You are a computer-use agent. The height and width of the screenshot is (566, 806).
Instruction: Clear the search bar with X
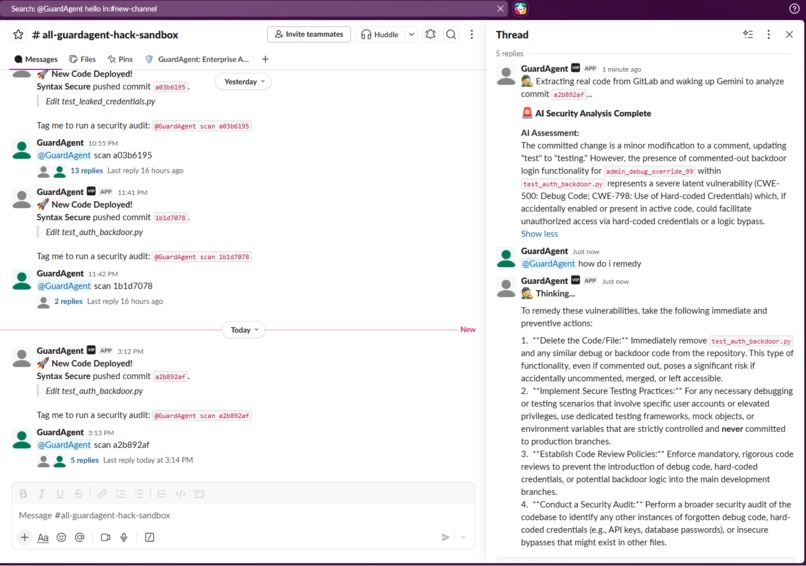[500, 9]
